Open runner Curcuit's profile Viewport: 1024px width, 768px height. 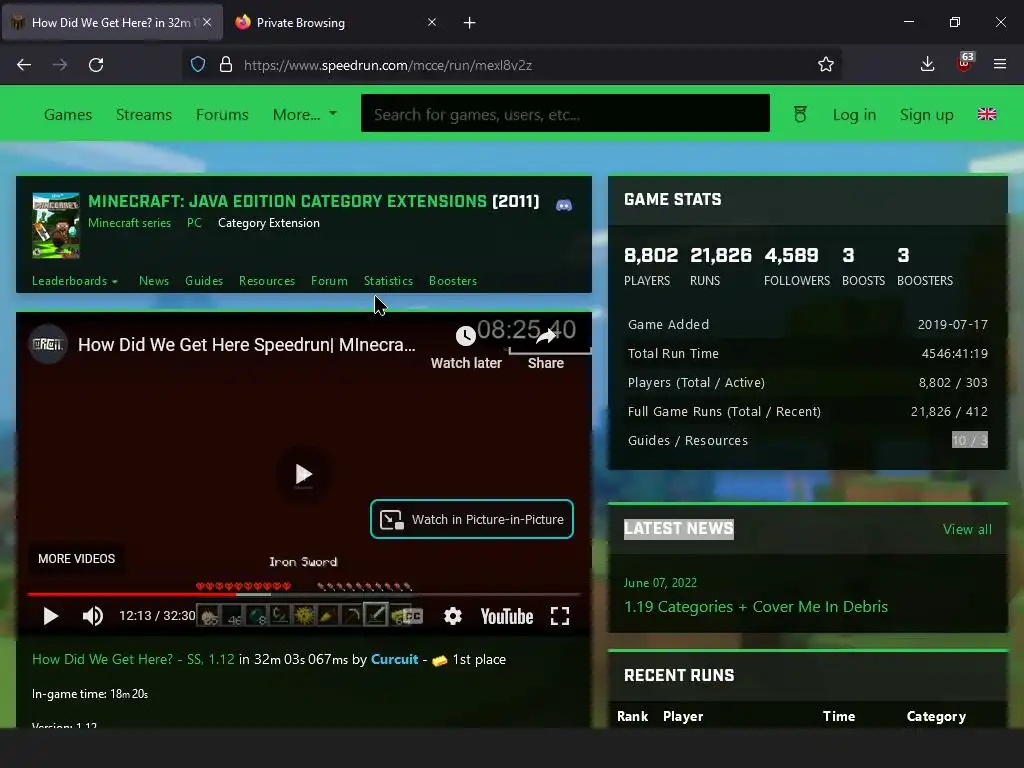394,660
